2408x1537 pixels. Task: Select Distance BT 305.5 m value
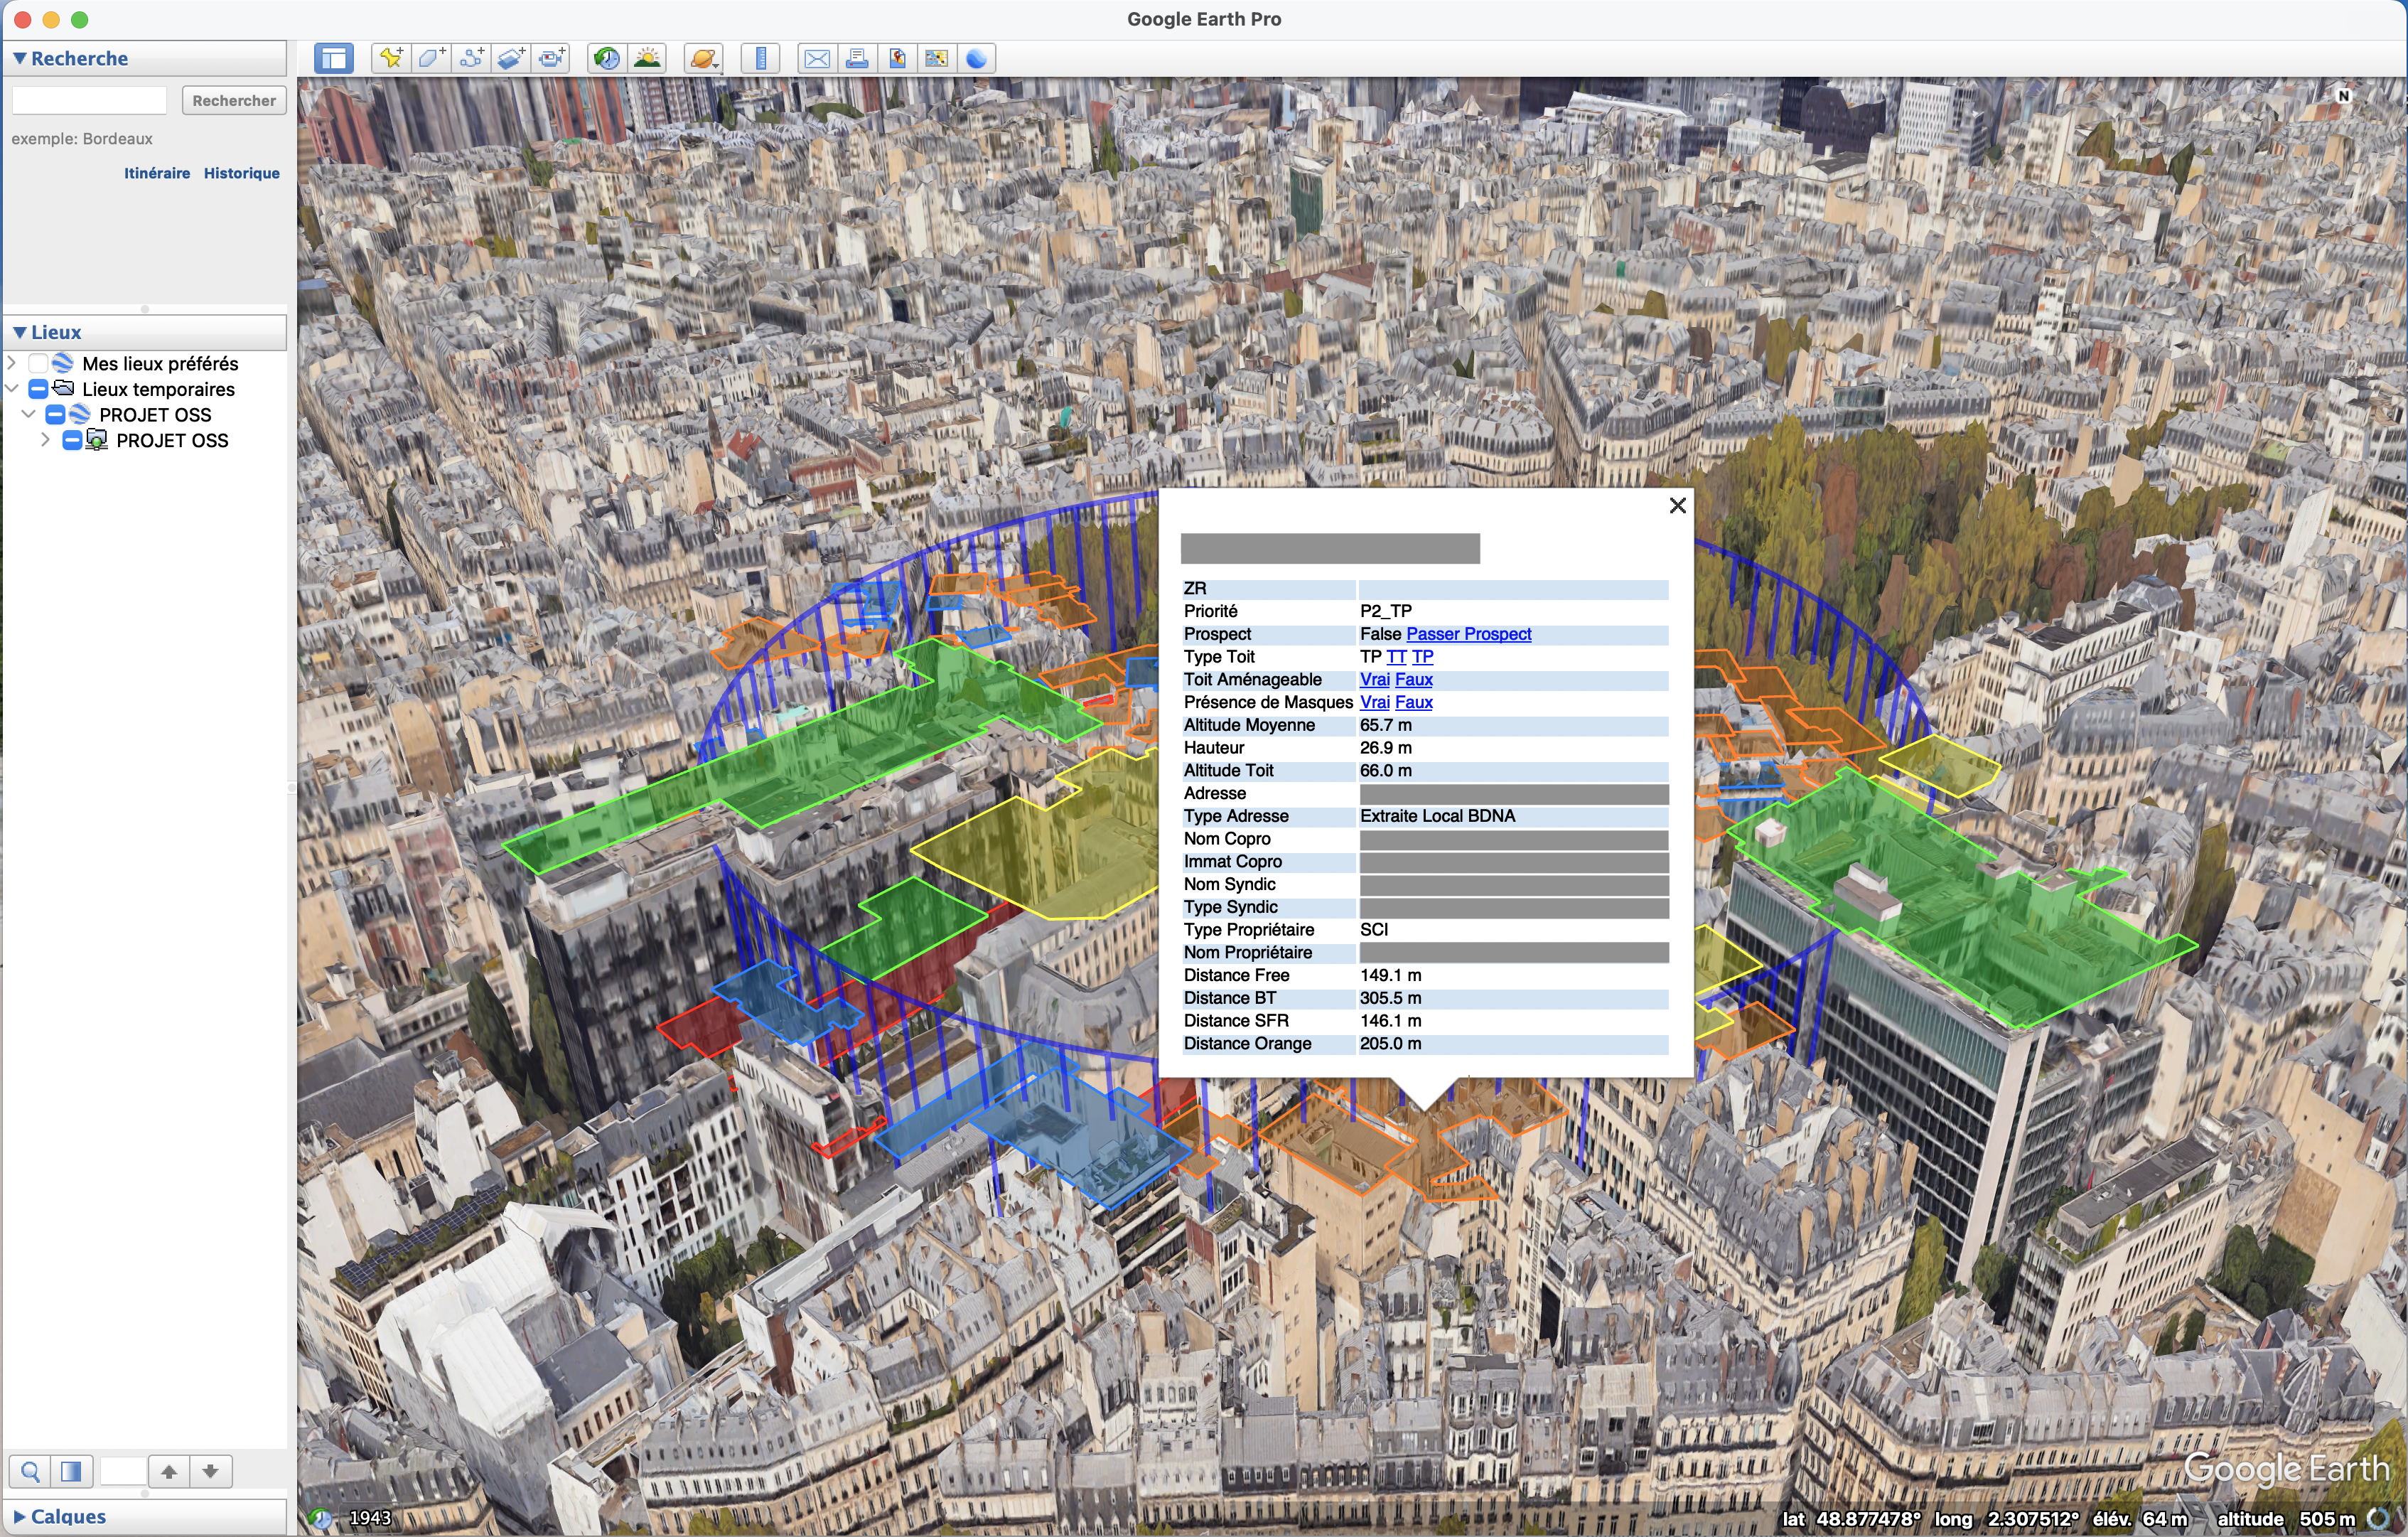(1390, 998)
